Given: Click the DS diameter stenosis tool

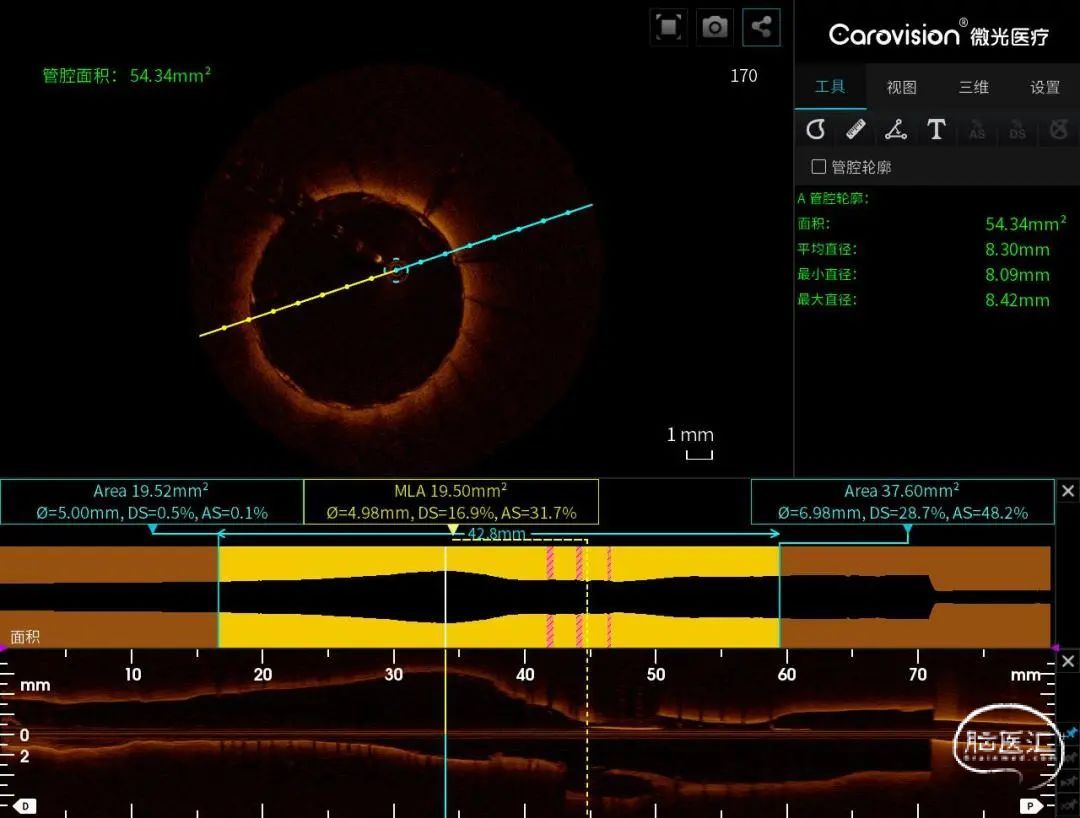Looking at the screenshot, I should pyautogui.click(x=1017, y=129).
